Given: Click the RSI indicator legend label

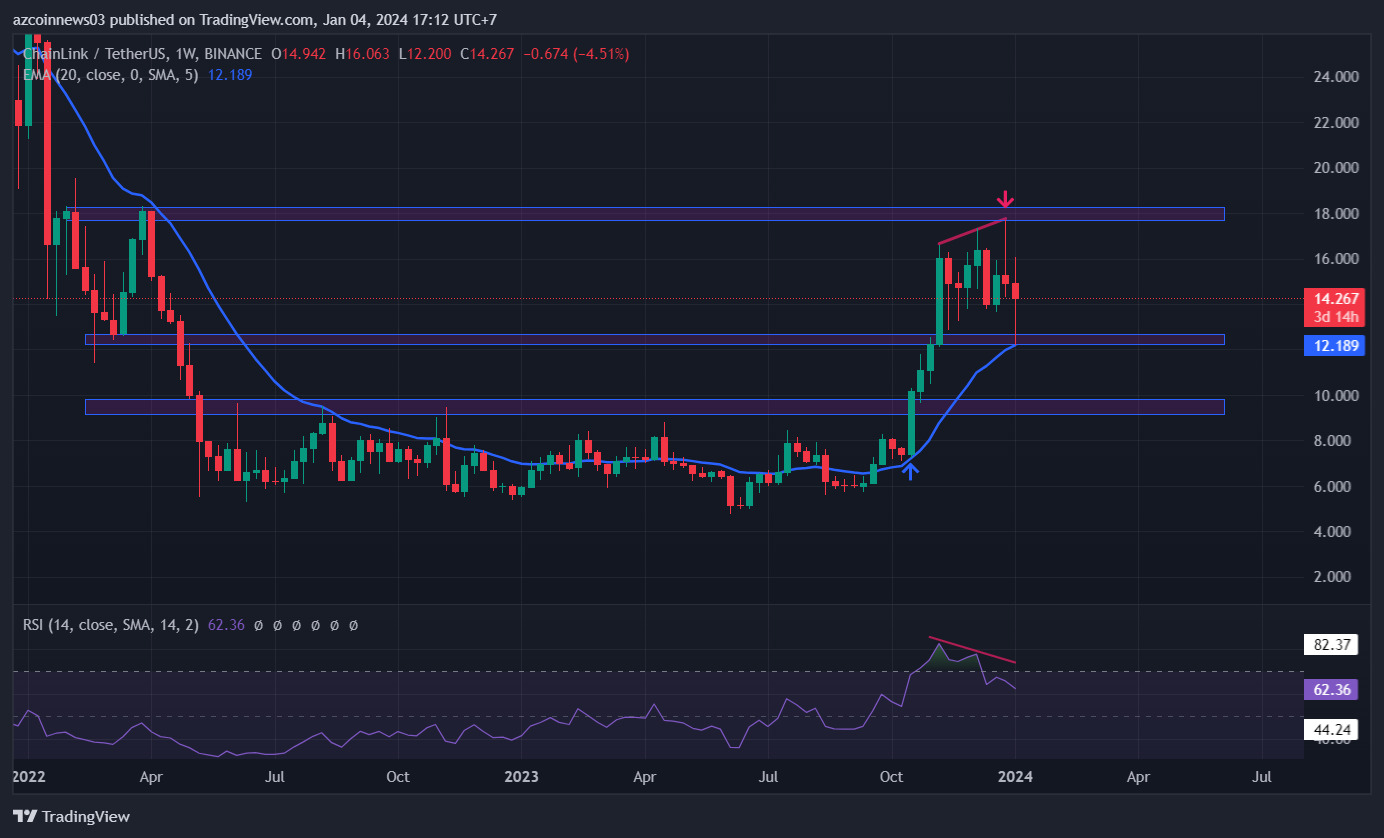Looking at the screenshot, I should click(x=112, y=625).
